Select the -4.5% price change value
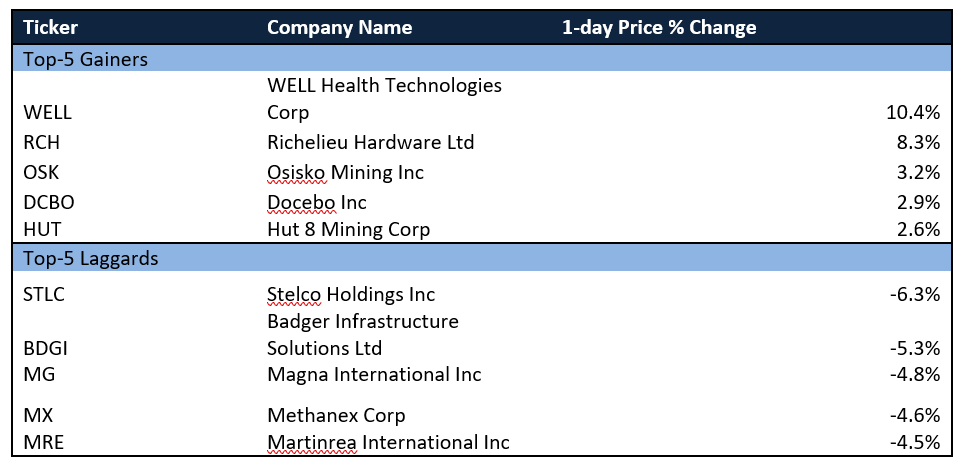 [915, 441]
